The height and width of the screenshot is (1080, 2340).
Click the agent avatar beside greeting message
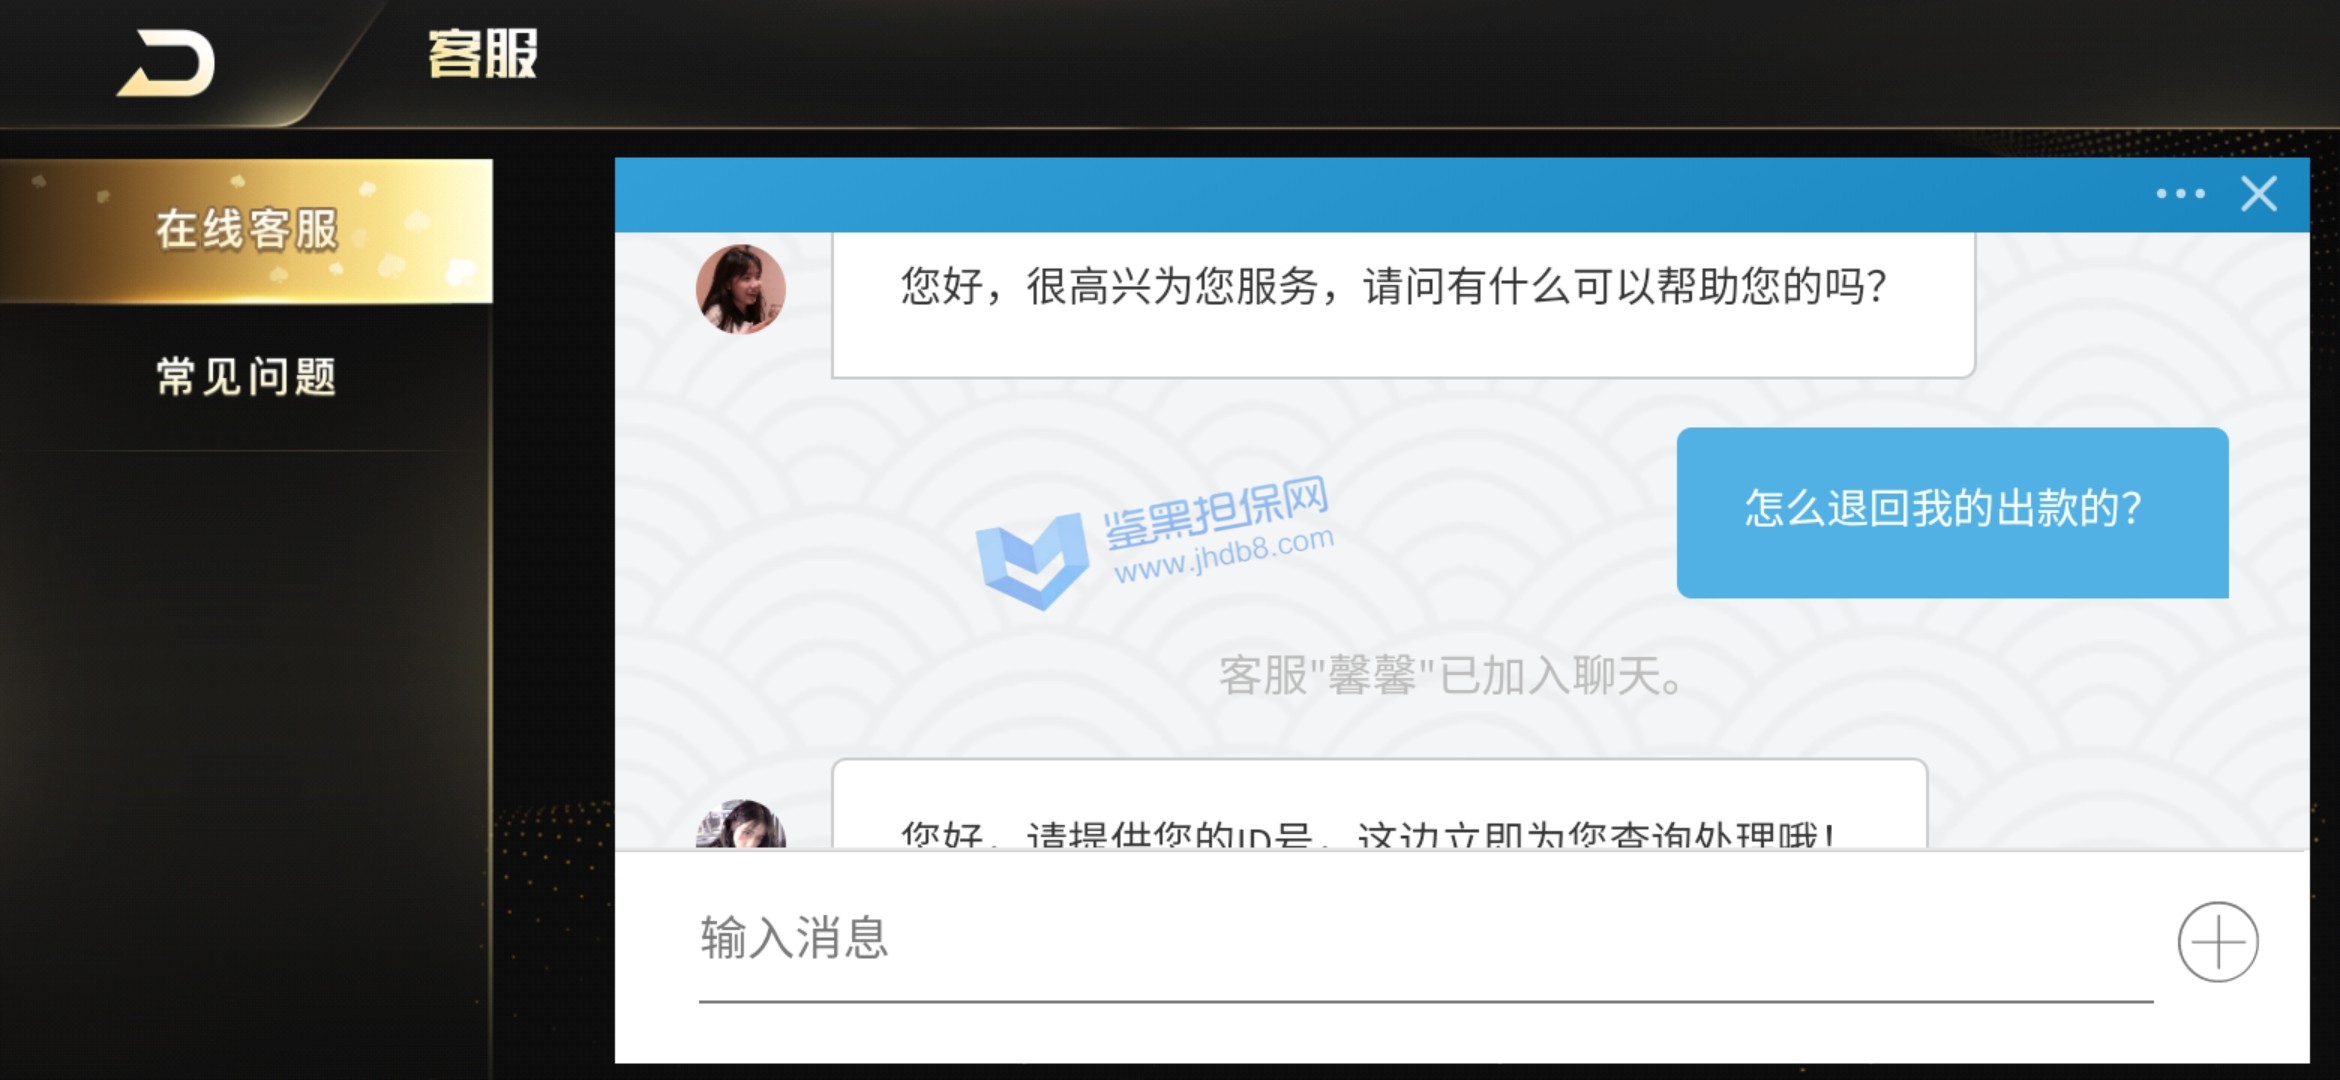click(741, 289)
